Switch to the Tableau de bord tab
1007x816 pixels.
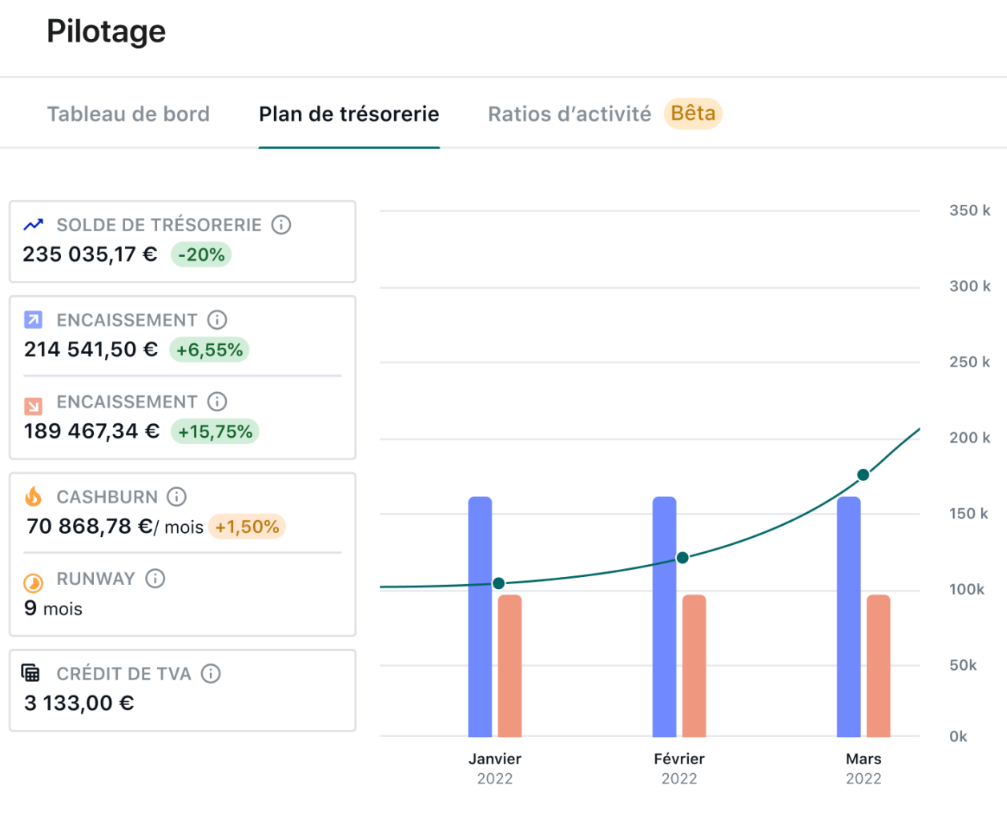(x=128, y=114)
